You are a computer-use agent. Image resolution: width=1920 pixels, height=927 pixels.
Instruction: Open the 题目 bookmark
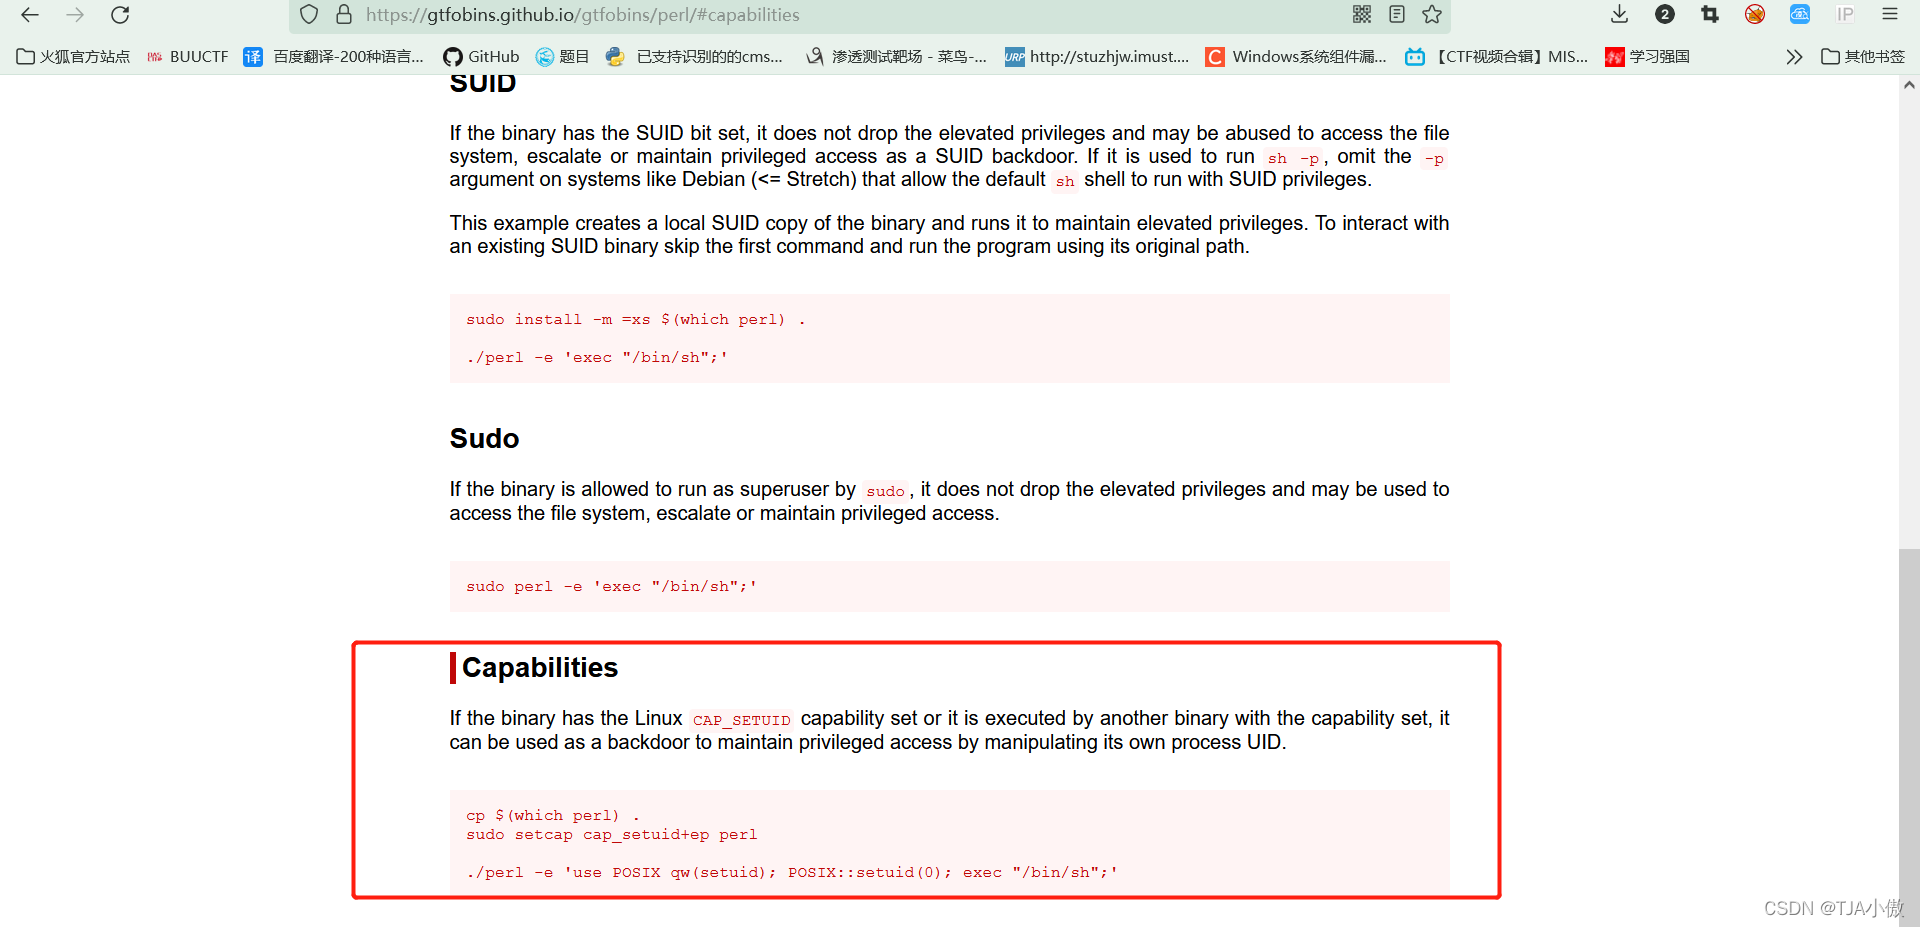click(562, 57)
